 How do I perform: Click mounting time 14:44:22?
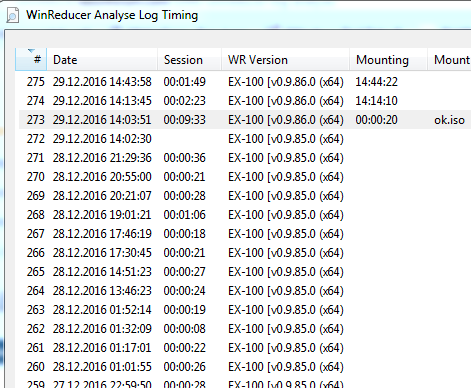tap(377, 82)
